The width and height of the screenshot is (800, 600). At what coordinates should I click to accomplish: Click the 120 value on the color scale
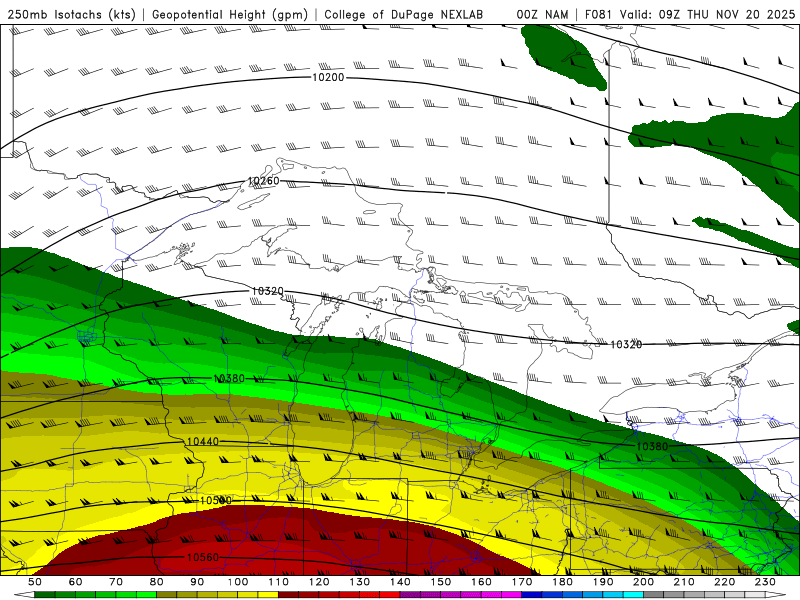click(x=319, y=582)
